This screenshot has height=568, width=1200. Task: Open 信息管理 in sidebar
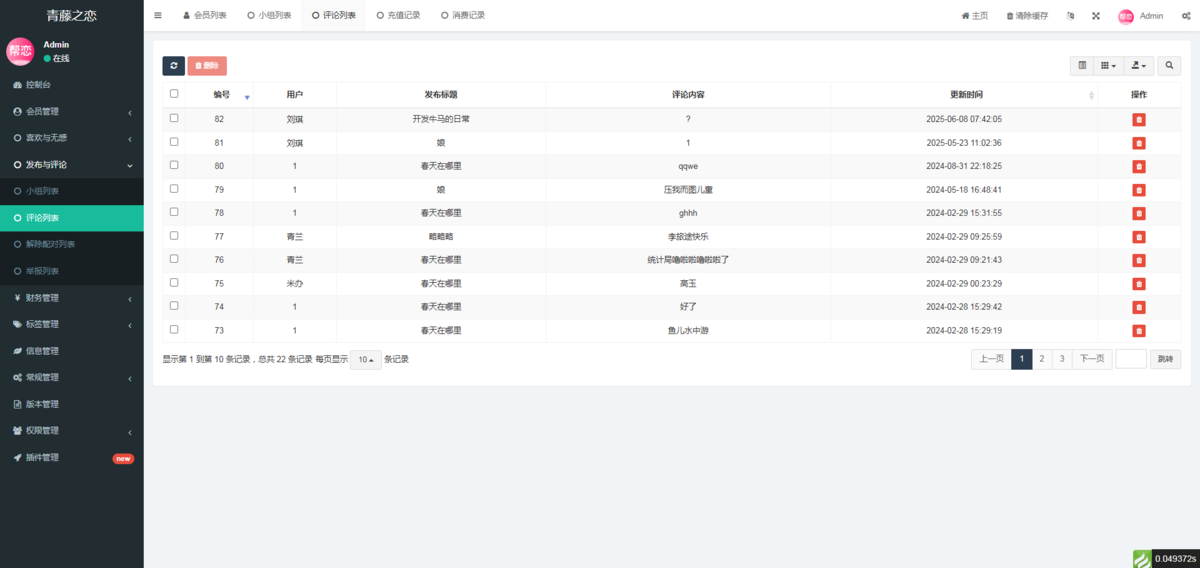[x=72, y=351]
